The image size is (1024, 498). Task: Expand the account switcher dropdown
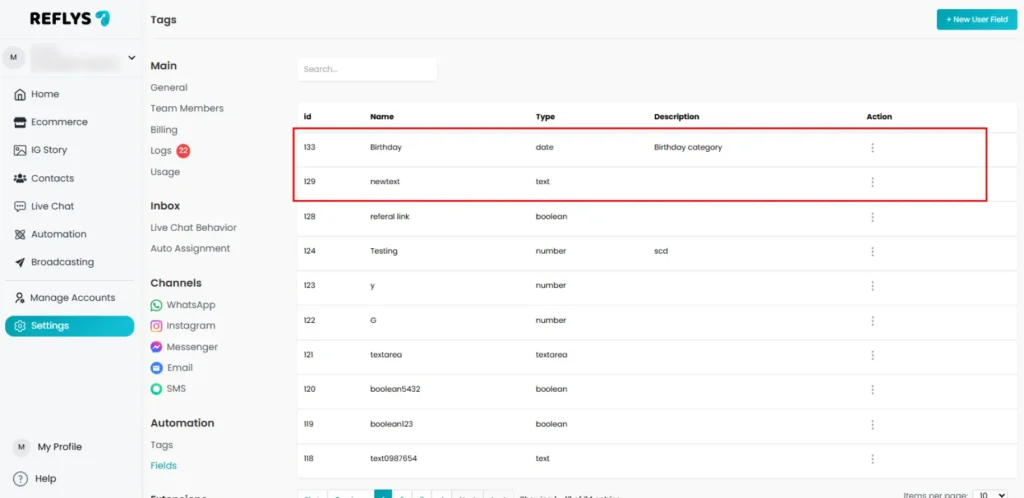click(131, 57)
